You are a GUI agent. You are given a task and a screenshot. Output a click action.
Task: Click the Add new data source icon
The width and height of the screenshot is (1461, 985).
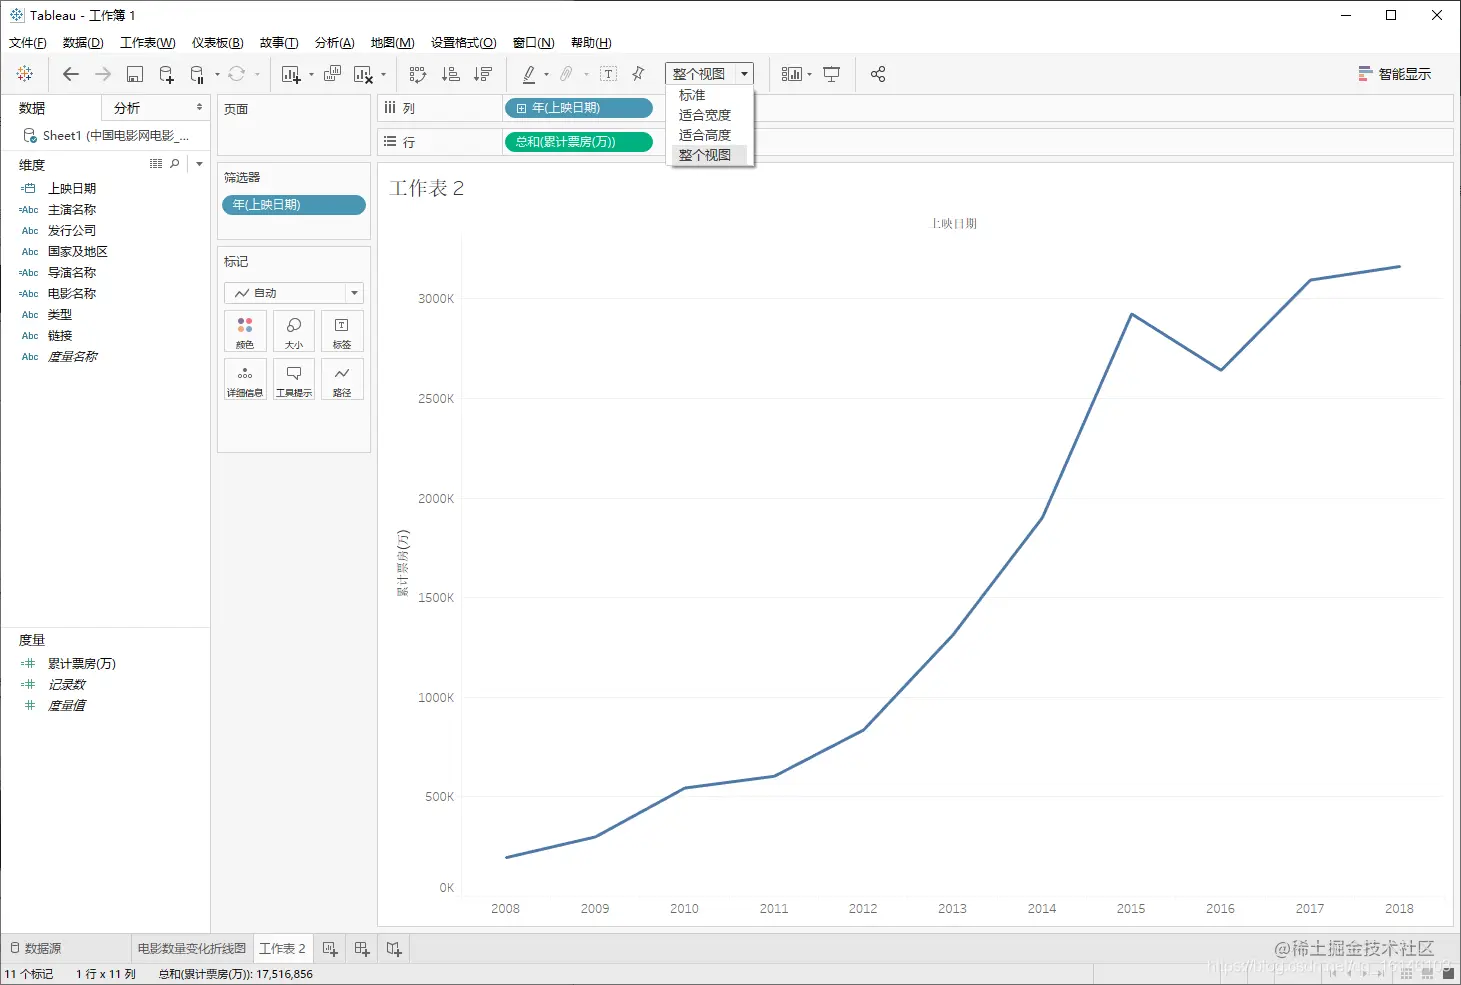(x=166, y=74)
